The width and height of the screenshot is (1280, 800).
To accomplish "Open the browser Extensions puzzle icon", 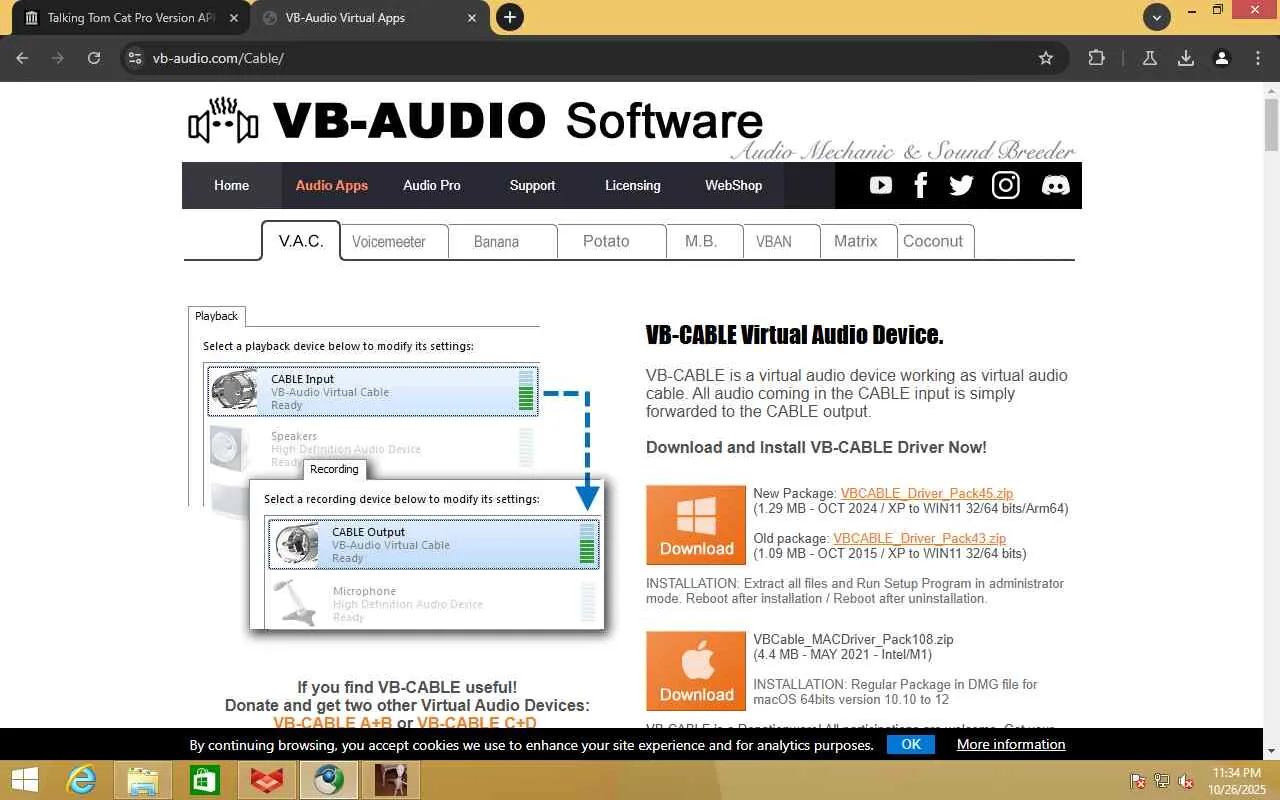I will (x=1097, y=58).
